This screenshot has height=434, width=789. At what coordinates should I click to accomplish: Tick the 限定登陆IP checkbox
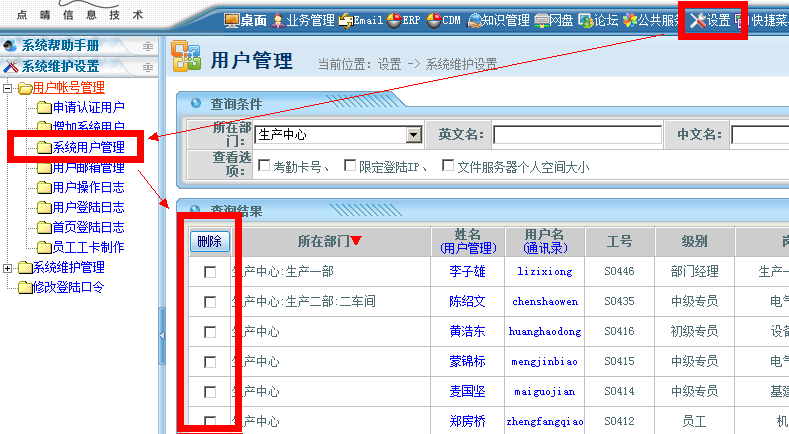349,167
